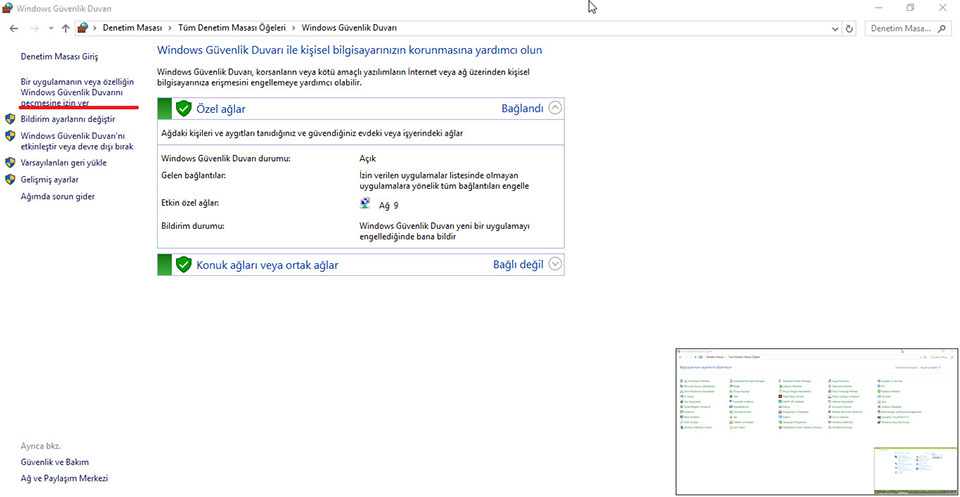Viewport: 960px width, 497px height.
Task: Open Denetim Masası Giriş link
Action: click(59, 56)
